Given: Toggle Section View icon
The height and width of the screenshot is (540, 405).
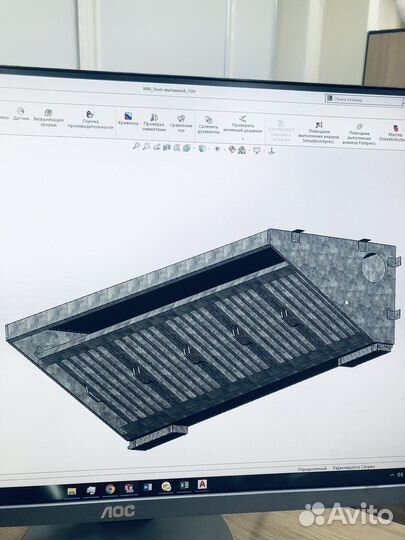Looking at the screenshot, I should (167, 147).
